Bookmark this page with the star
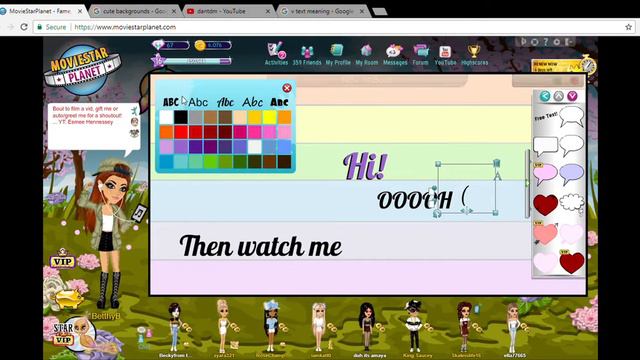 click(x=629, y=27)
